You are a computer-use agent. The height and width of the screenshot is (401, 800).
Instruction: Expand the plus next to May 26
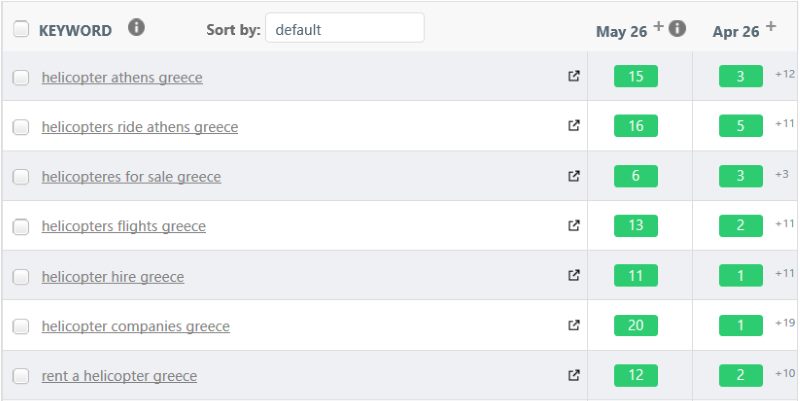659,26
